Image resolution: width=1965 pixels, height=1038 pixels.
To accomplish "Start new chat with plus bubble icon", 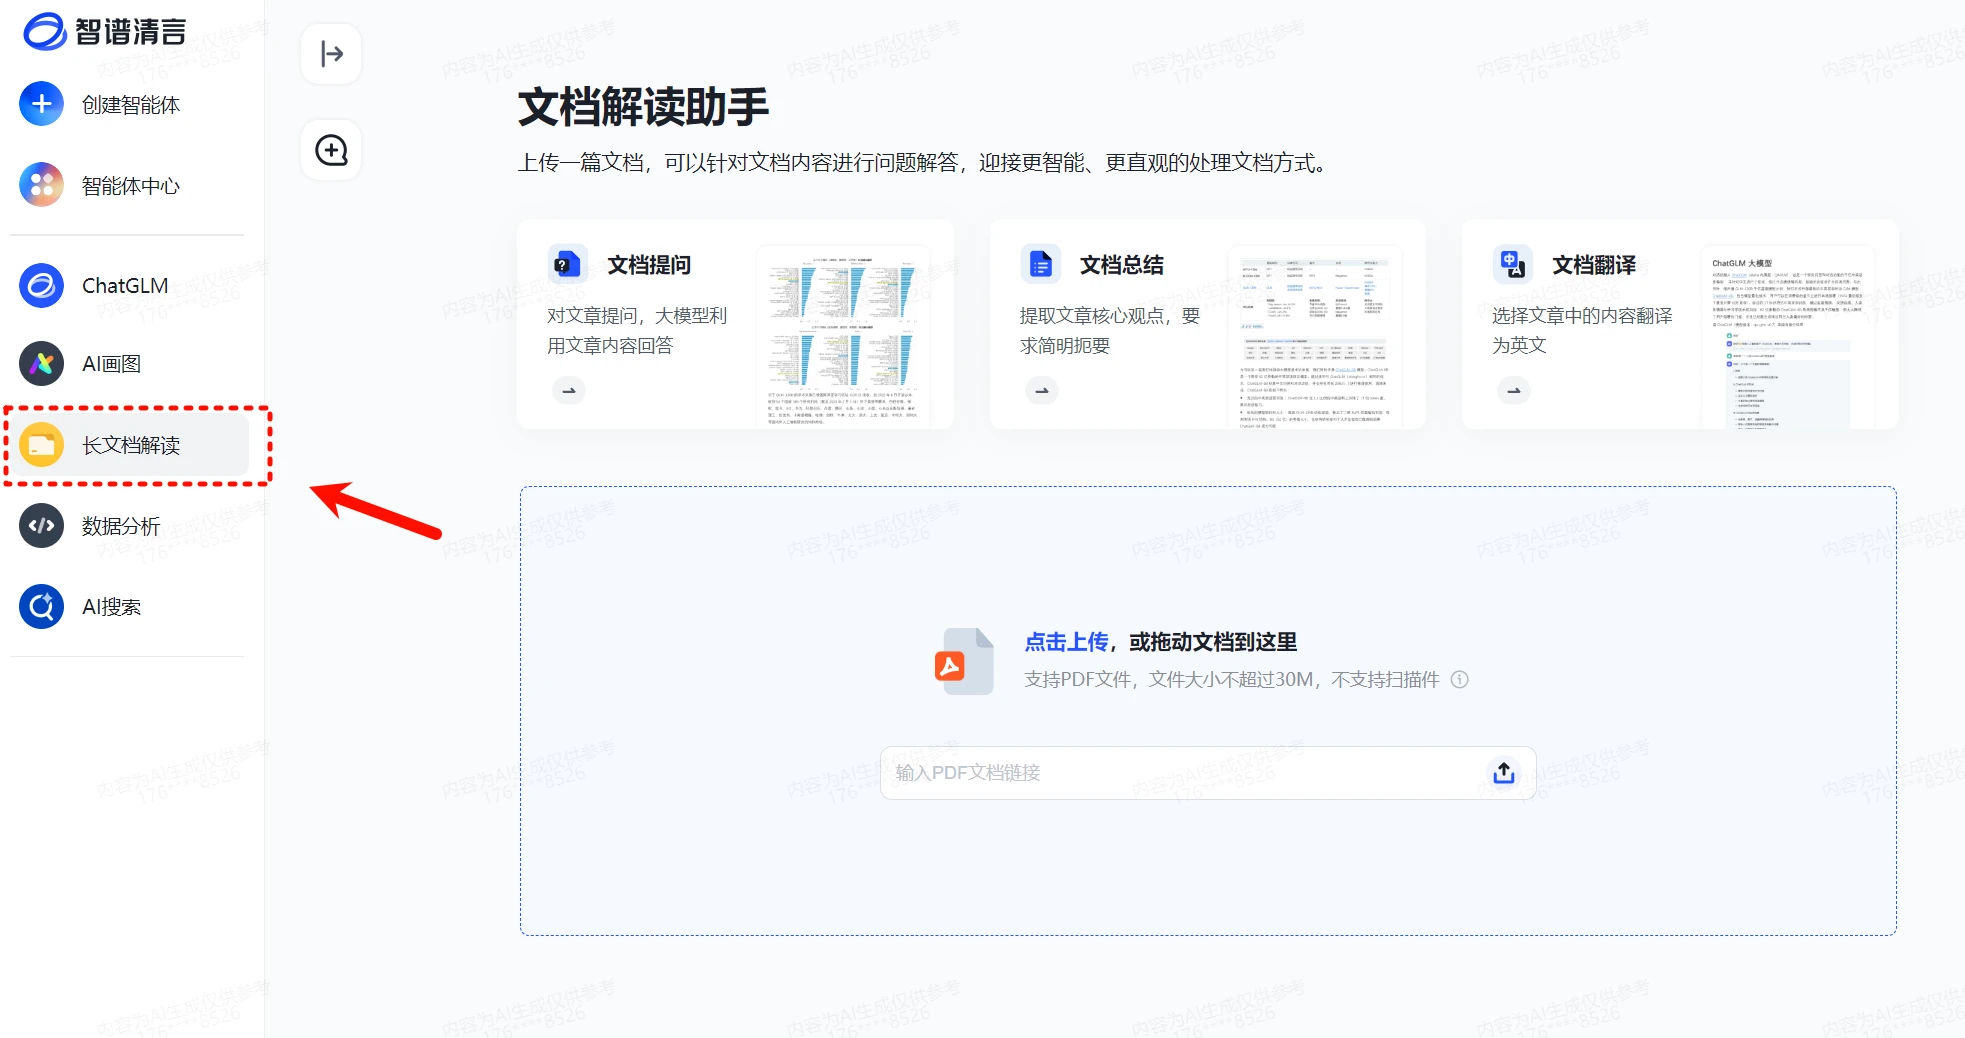I will pyautogui.click(x=331, y=150).
